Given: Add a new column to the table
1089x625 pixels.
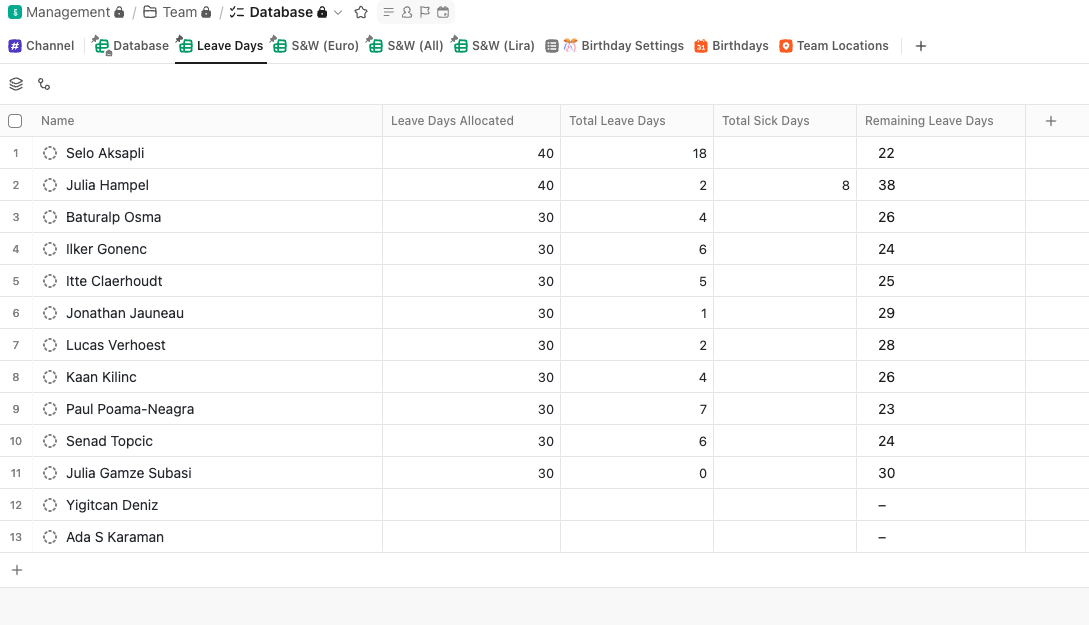Looking at the screenshot, I should 1050,121.
